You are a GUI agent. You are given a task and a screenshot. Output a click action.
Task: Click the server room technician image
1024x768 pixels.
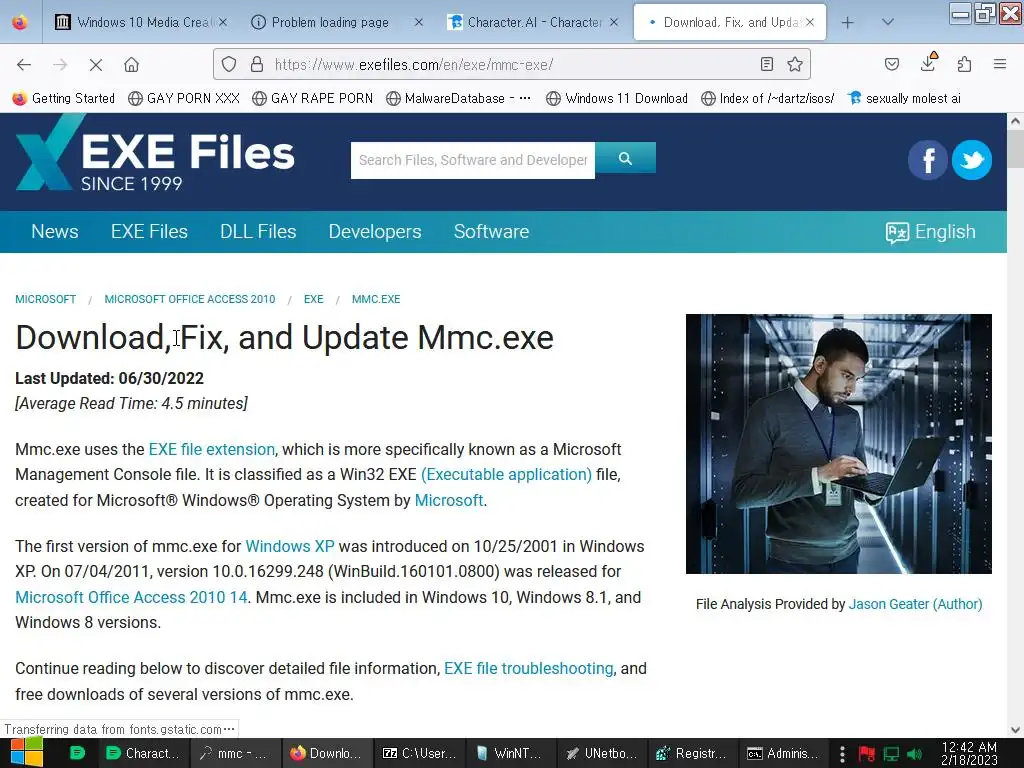click(839, 444)
